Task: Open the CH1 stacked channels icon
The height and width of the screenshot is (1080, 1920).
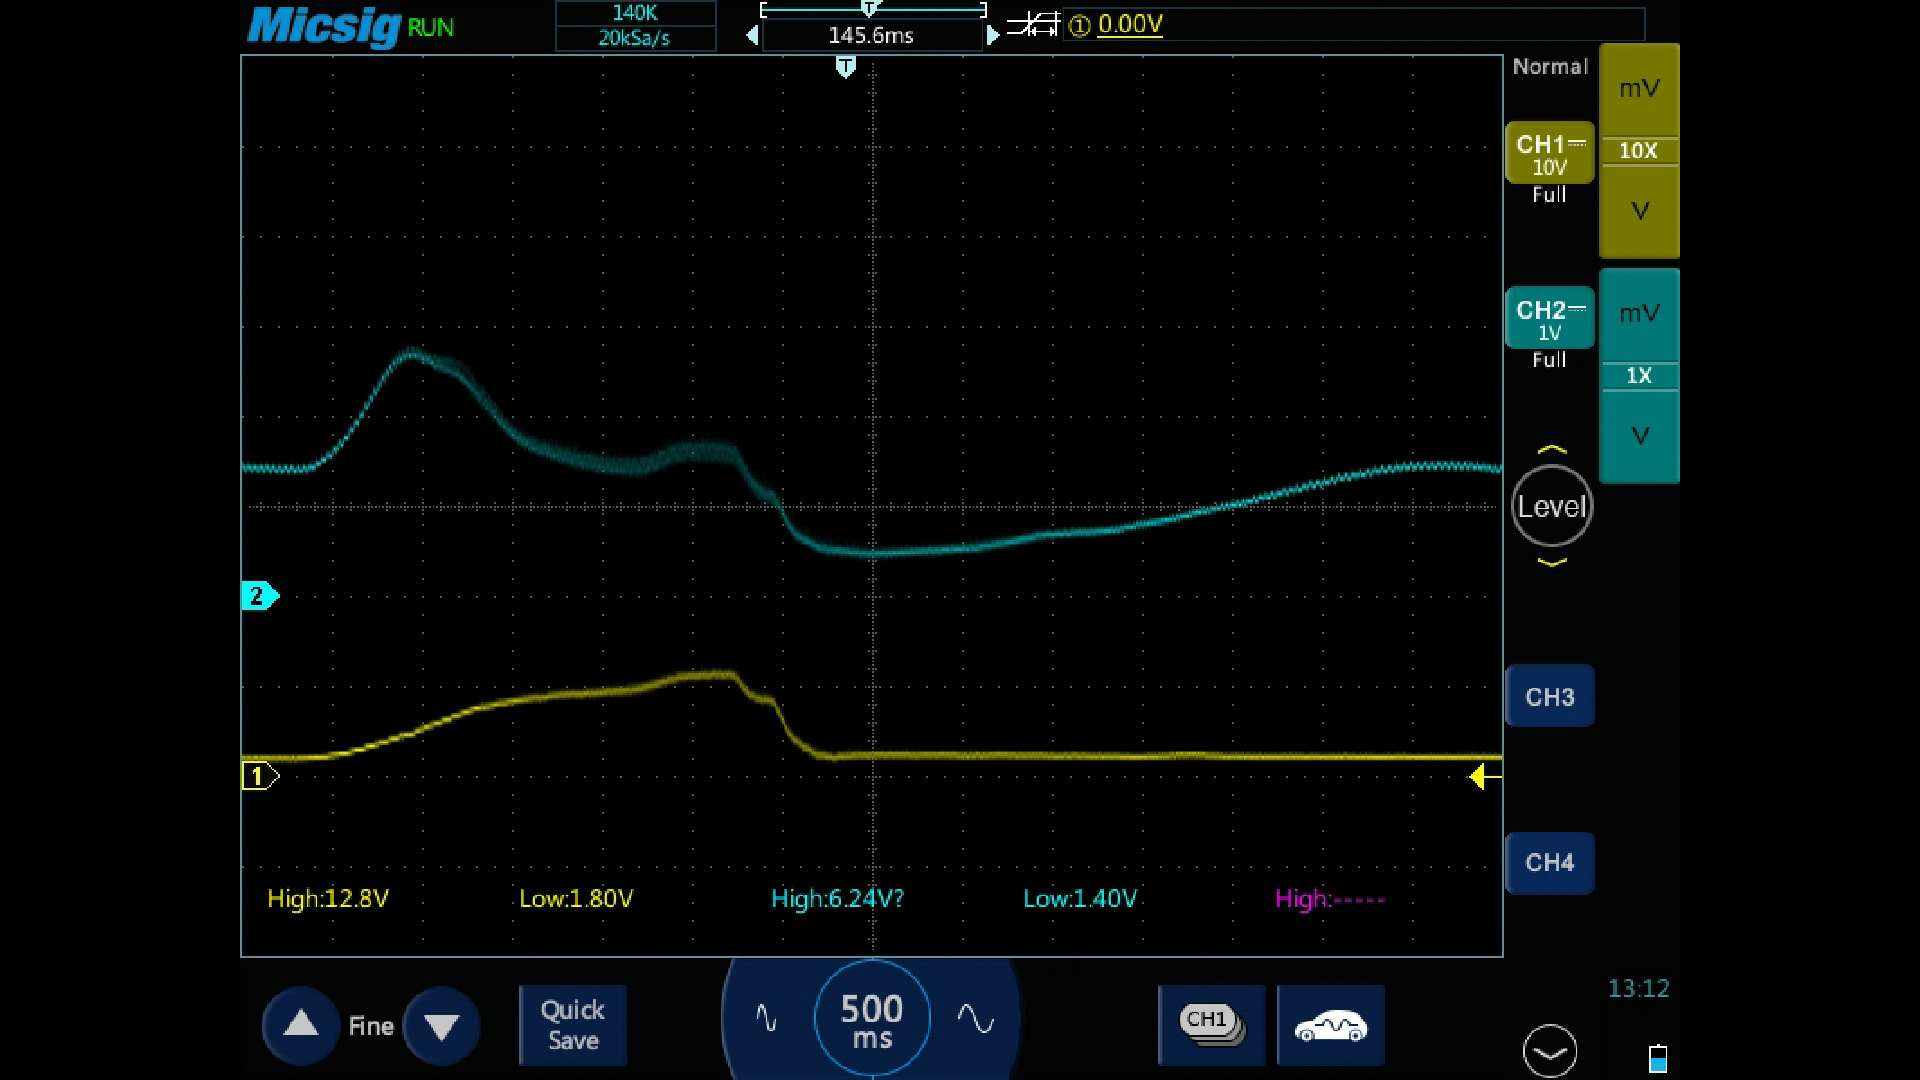Action: pos(1212,1025)
